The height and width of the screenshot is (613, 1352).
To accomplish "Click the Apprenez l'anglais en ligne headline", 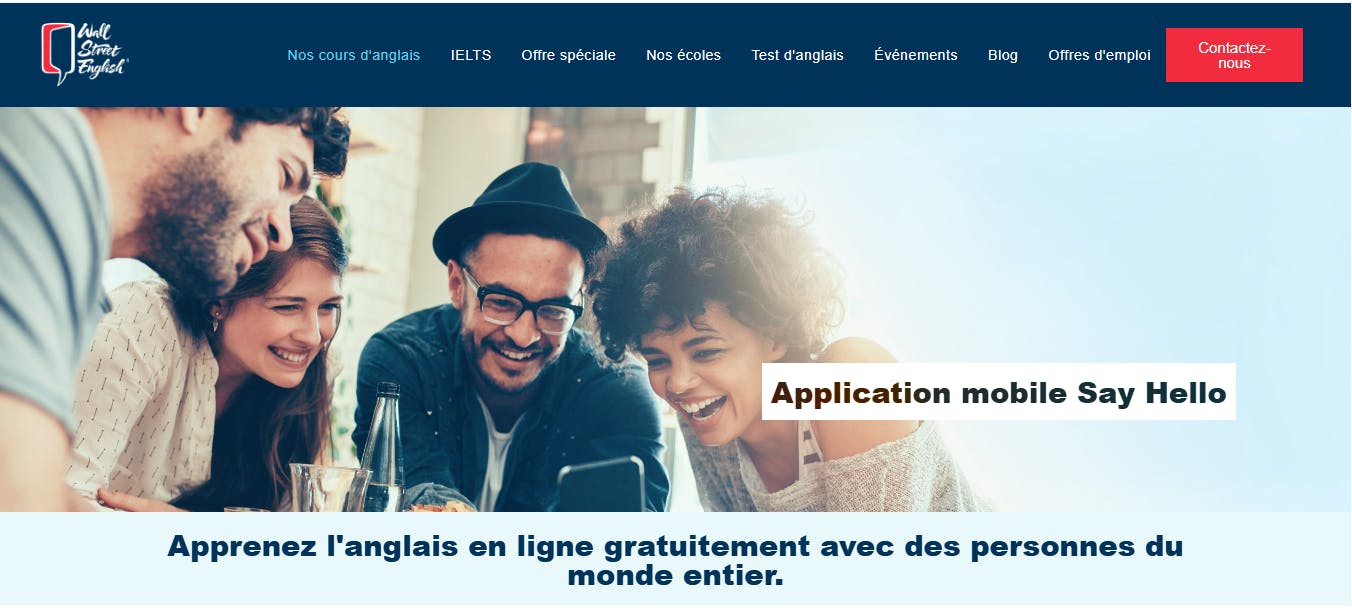I will click(x=676, y=561).
